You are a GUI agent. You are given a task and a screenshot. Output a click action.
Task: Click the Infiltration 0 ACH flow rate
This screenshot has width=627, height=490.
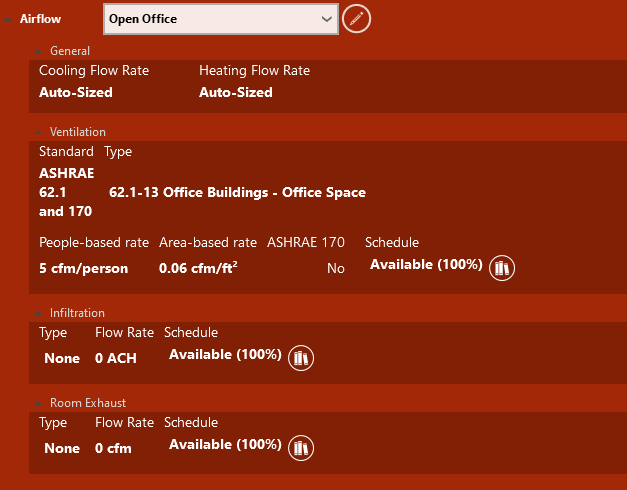[116, 358]
